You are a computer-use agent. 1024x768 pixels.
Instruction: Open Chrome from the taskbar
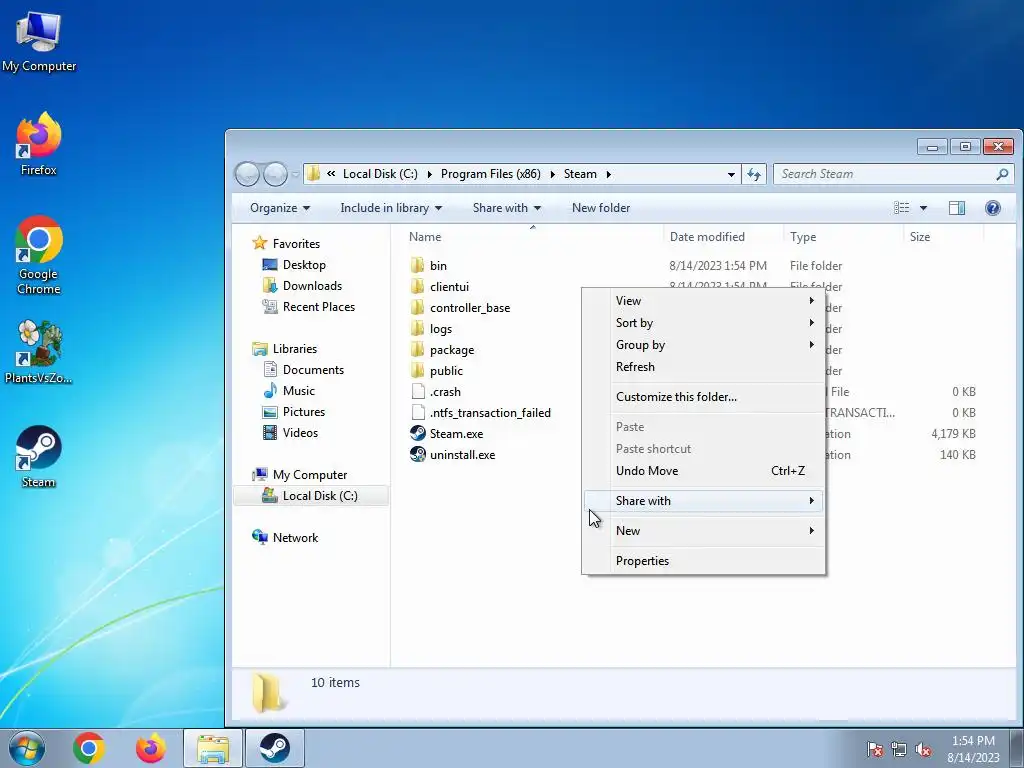(89, 748)
